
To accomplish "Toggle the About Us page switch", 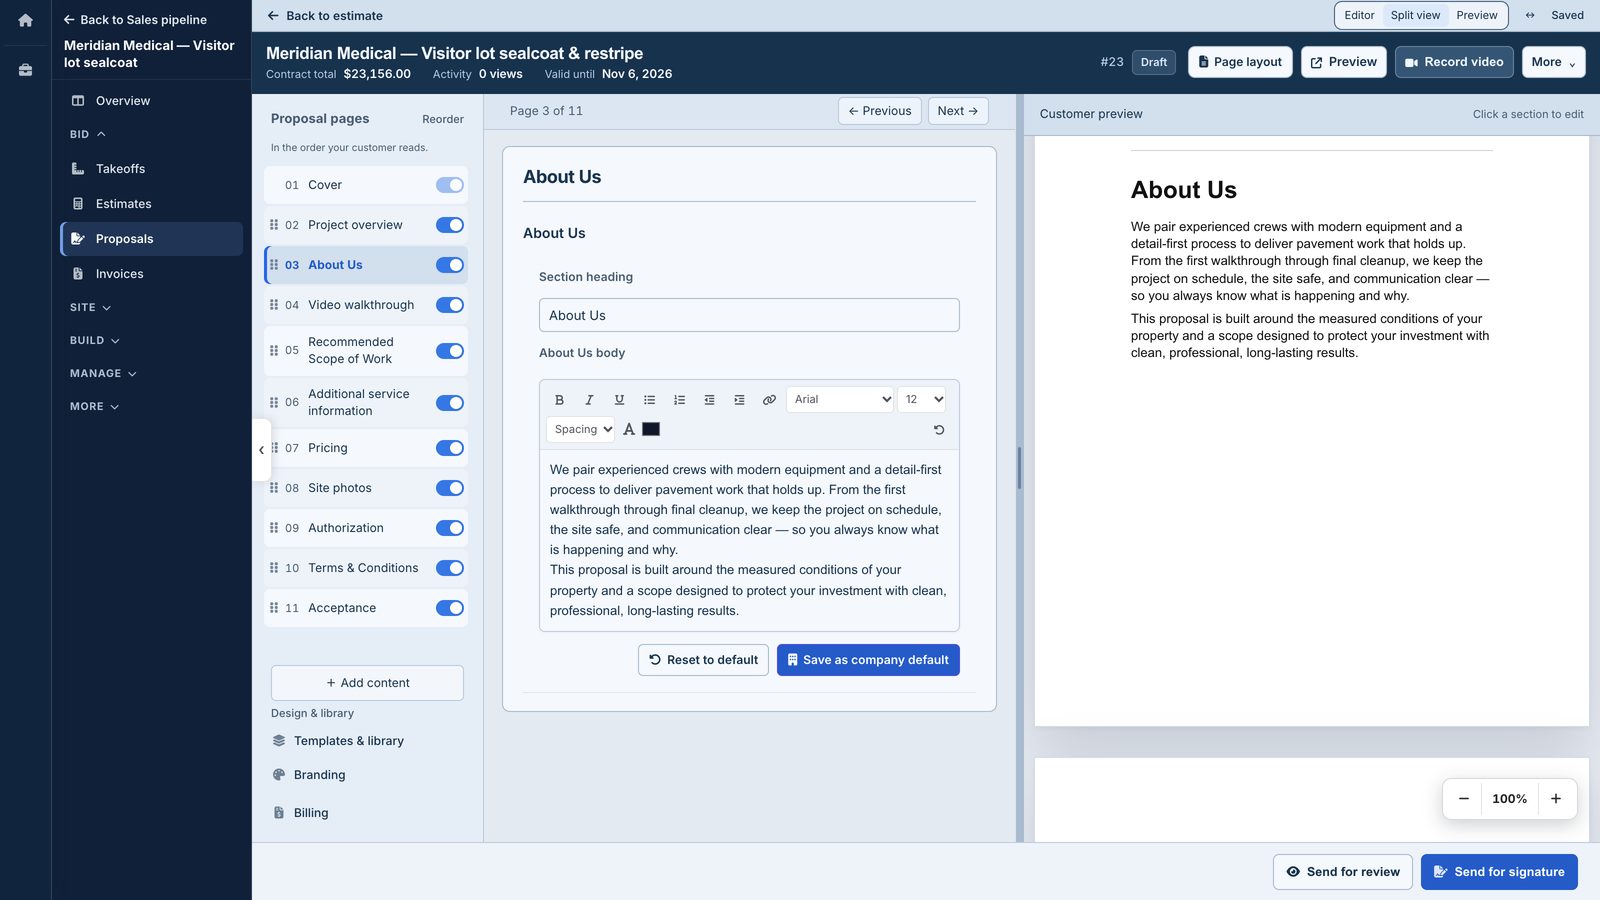I will coord(450,265).
